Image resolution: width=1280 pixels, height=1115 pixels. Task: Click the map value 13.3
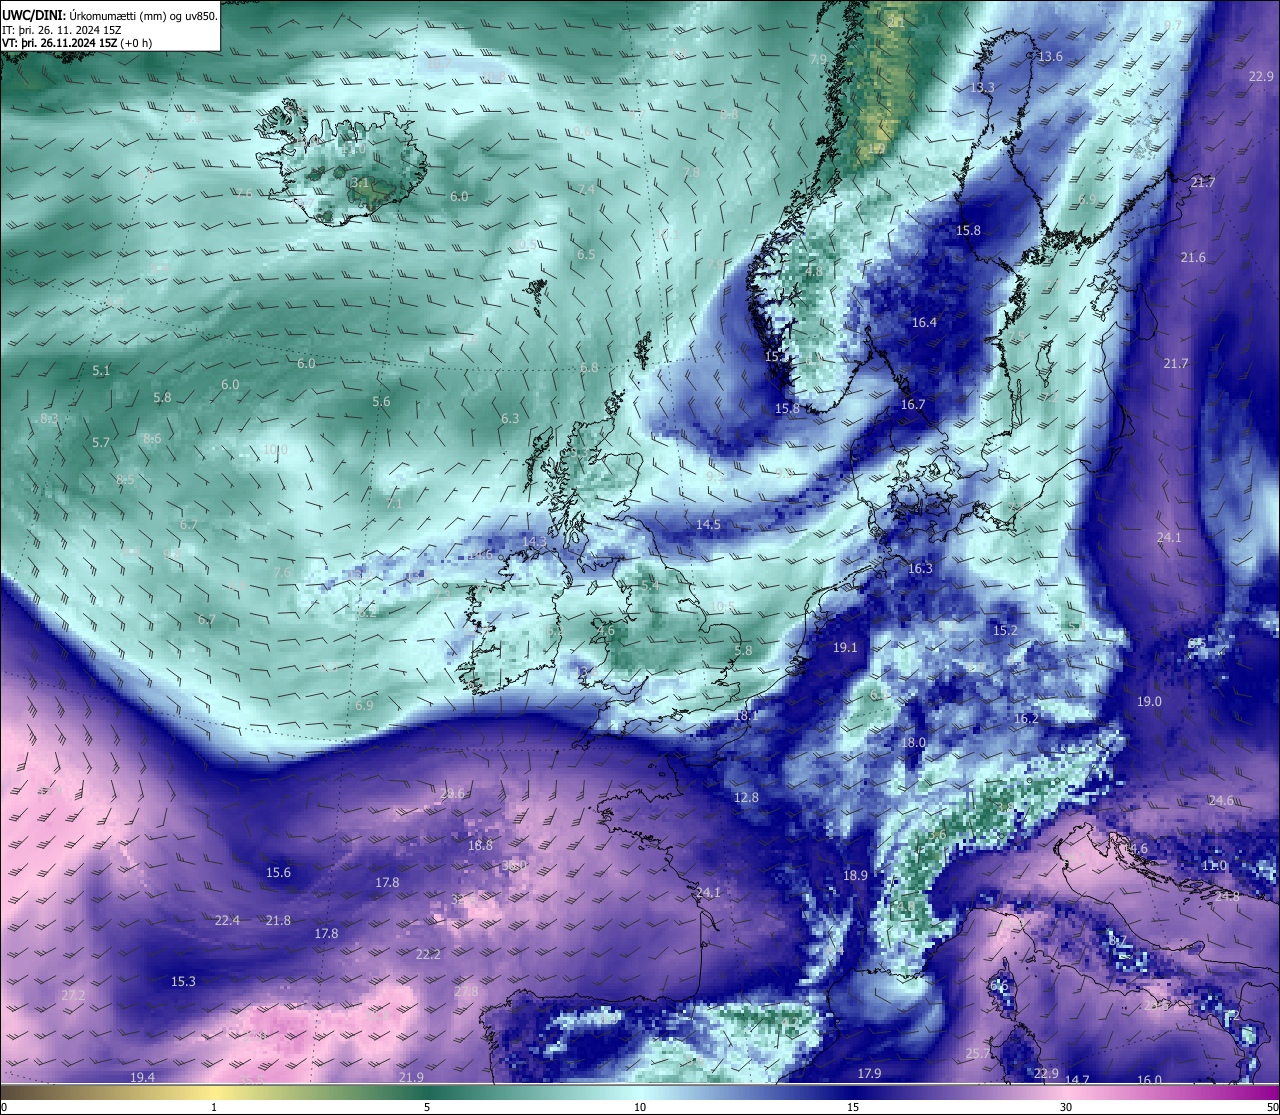click(x=983, y=88)
